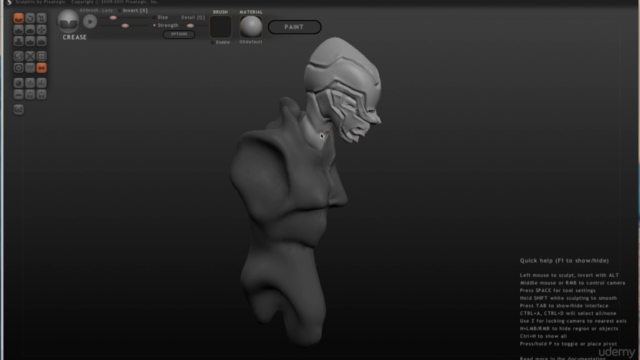Click the Strength slider handle
This screenshot has height=360, width=640.
[x=125, y=26]
